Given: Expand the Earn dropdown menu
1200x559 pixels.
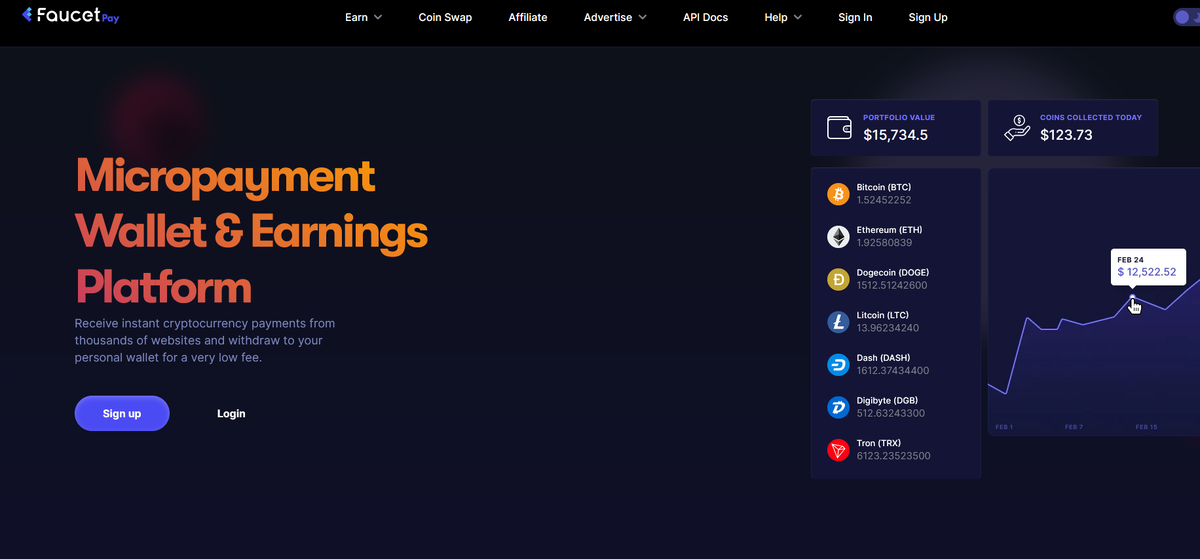Looking at the screenshot, I should coord(364,17).
